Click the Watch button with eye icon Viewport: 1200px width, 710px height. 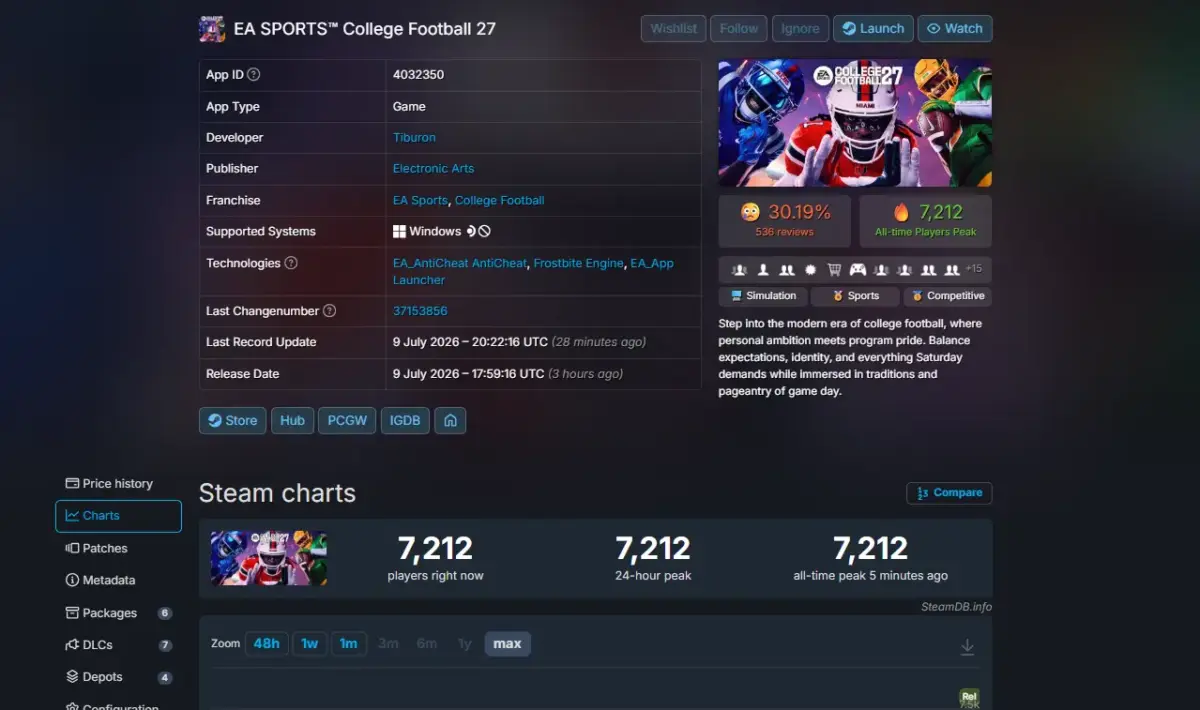[x=955, y=29]
